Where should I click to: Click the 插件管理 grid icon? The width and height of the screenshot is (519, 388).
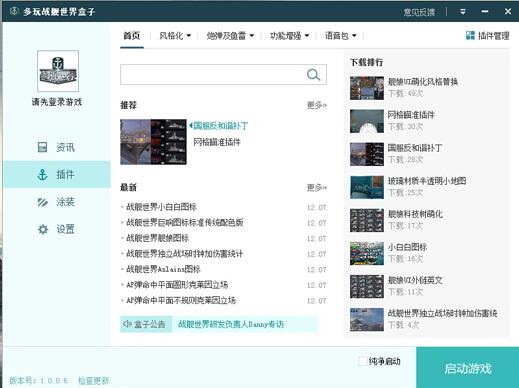pos(470,35)
